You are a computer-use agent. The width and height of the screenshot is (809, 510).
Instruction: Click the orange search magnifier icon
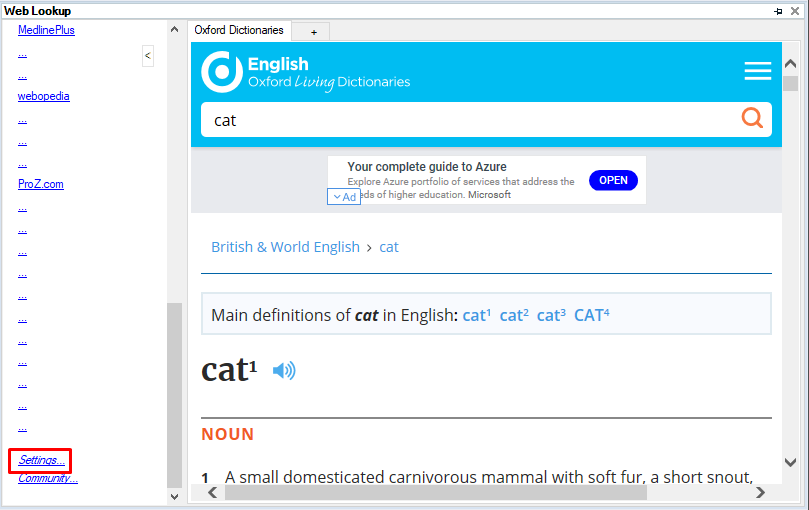[x=752, y=118]
